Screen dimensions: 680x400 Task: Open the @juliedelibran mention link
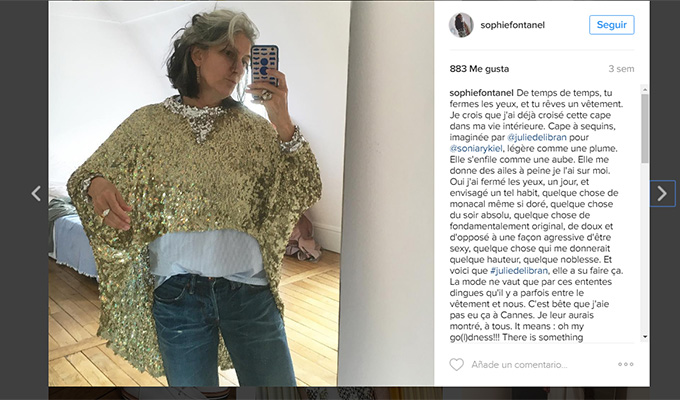[537, 138]
